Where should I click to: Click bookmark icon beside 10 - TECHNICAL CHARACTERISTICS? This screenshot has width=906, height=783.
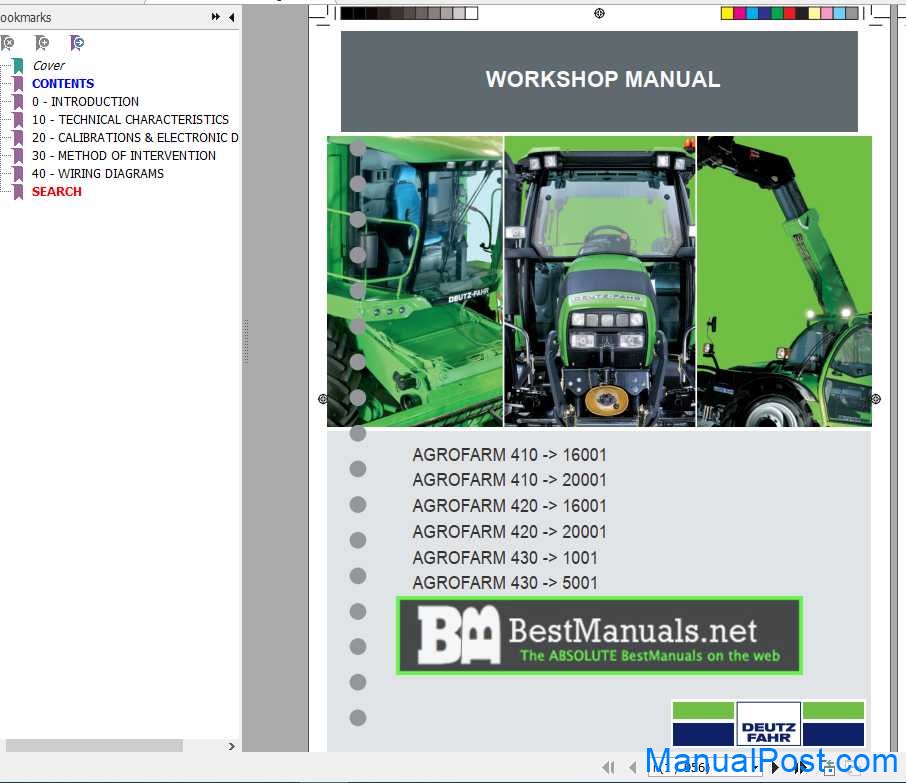(18, 120)
